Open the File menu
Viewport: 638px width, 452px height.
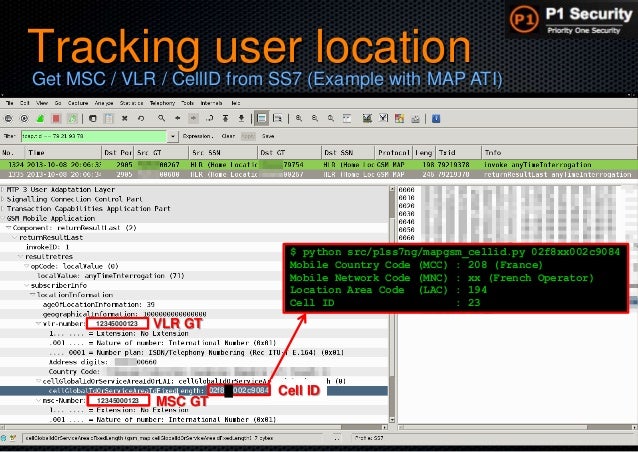coord(9,103)
